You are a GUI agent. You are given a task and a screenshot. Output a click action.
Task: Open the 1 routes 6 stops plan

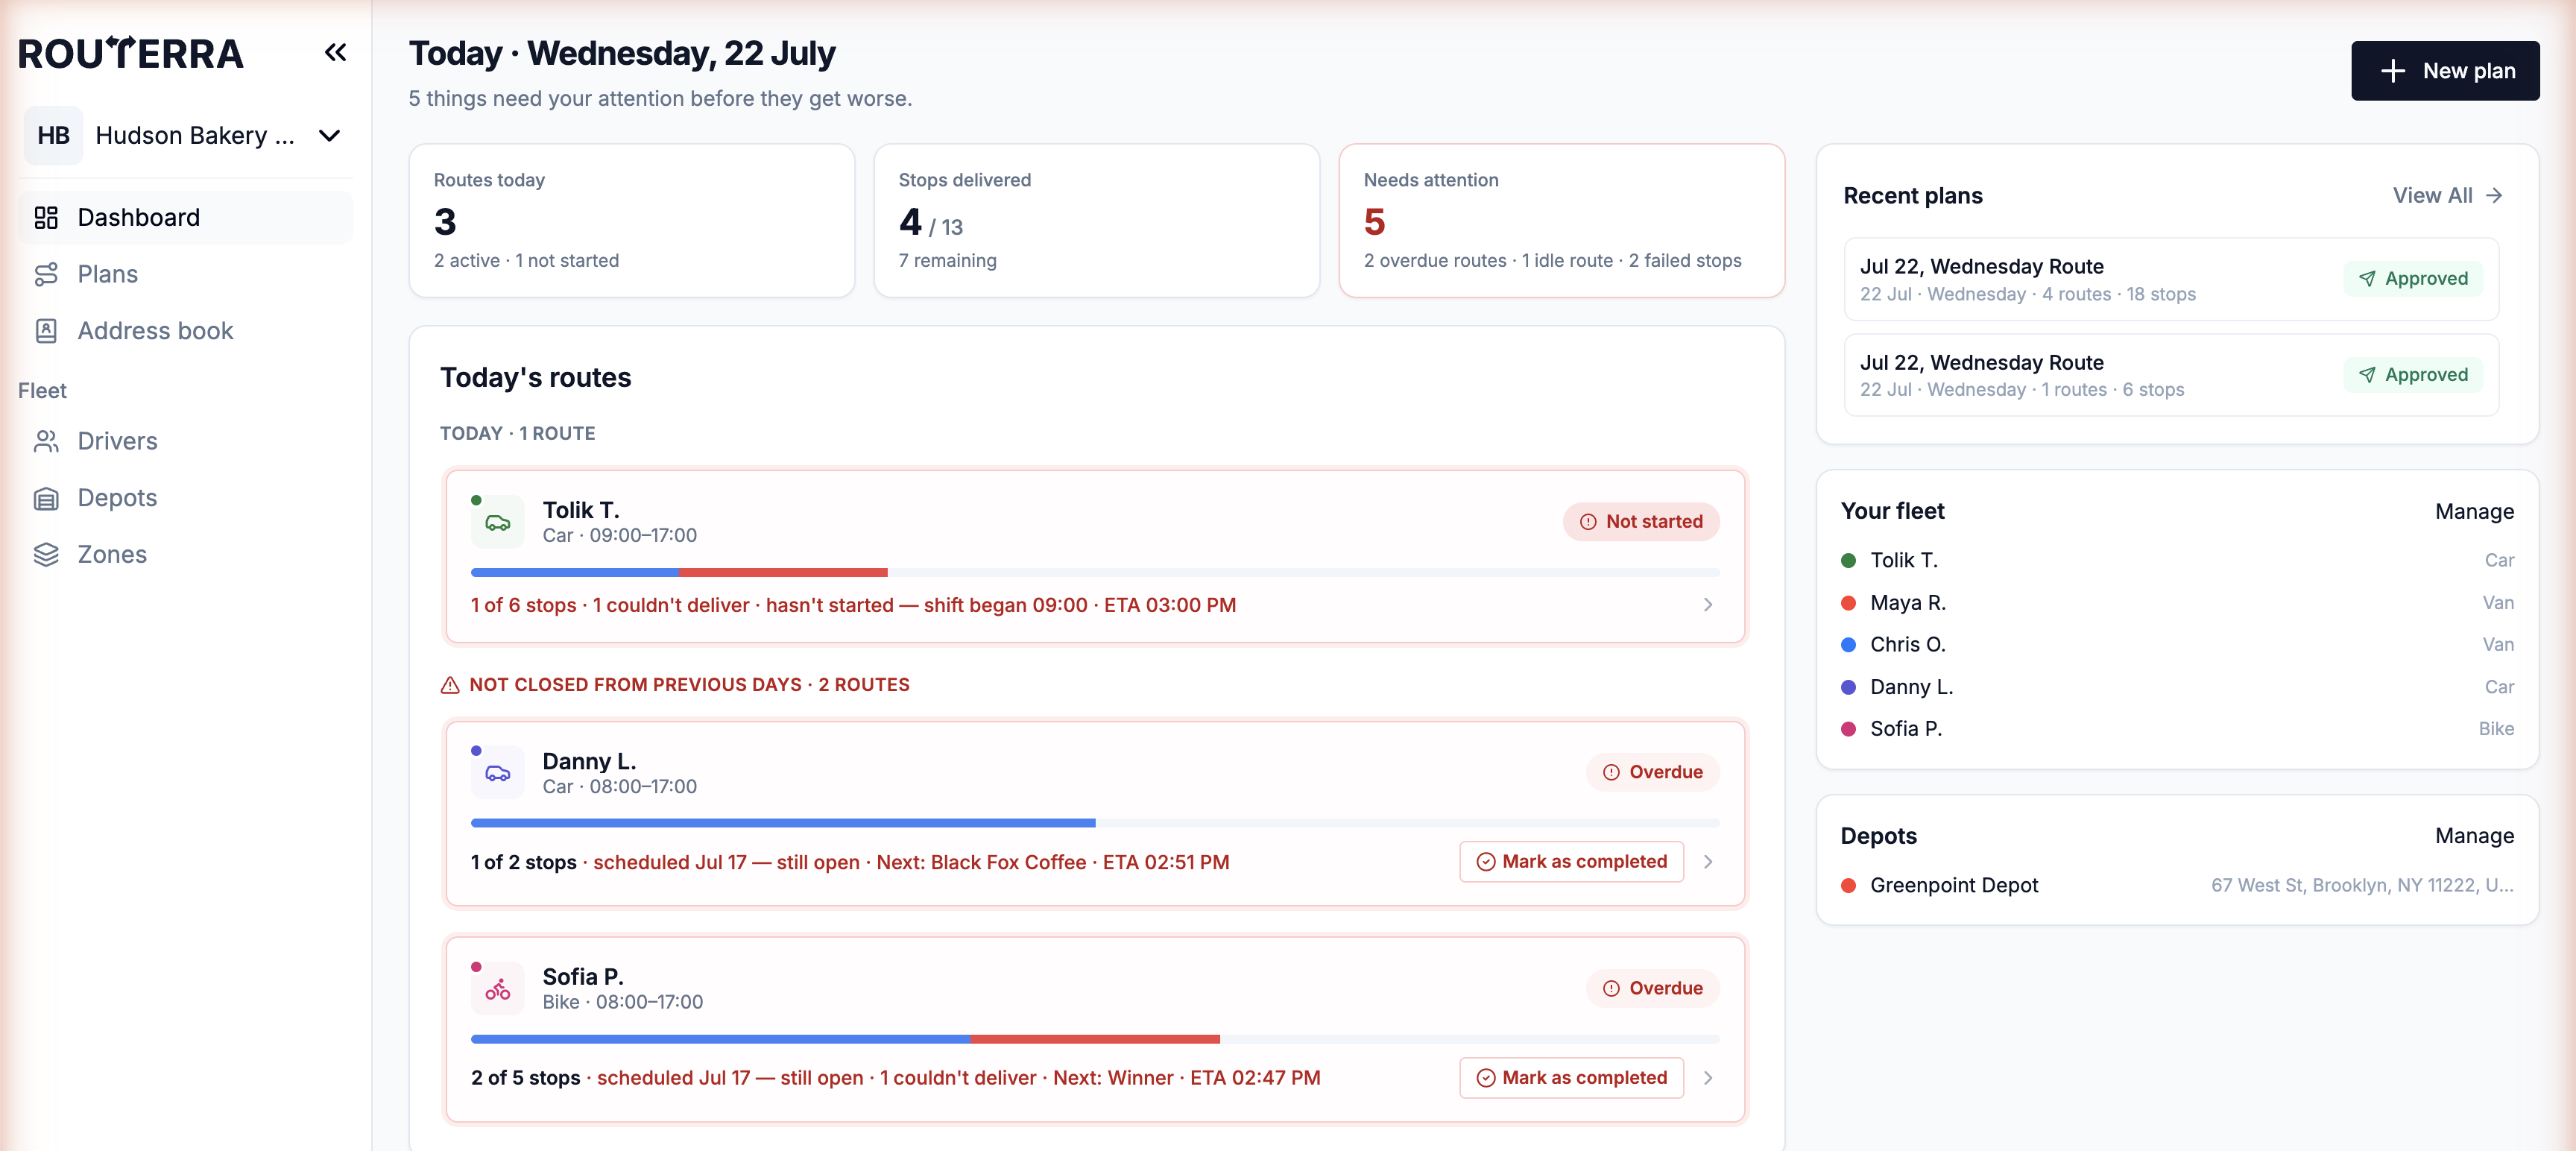[x=2170, y=375]
